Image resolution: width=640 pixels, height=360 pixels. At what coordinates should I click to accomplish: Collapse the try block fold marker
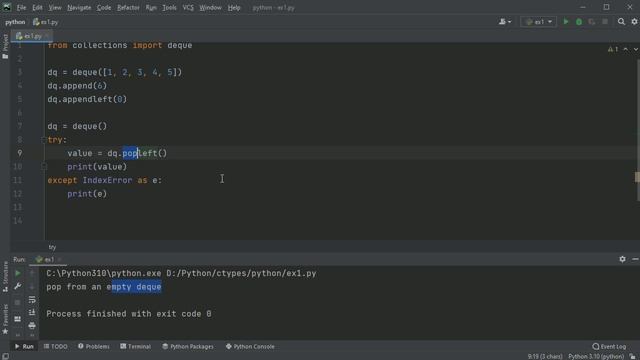tap(44, 140)
